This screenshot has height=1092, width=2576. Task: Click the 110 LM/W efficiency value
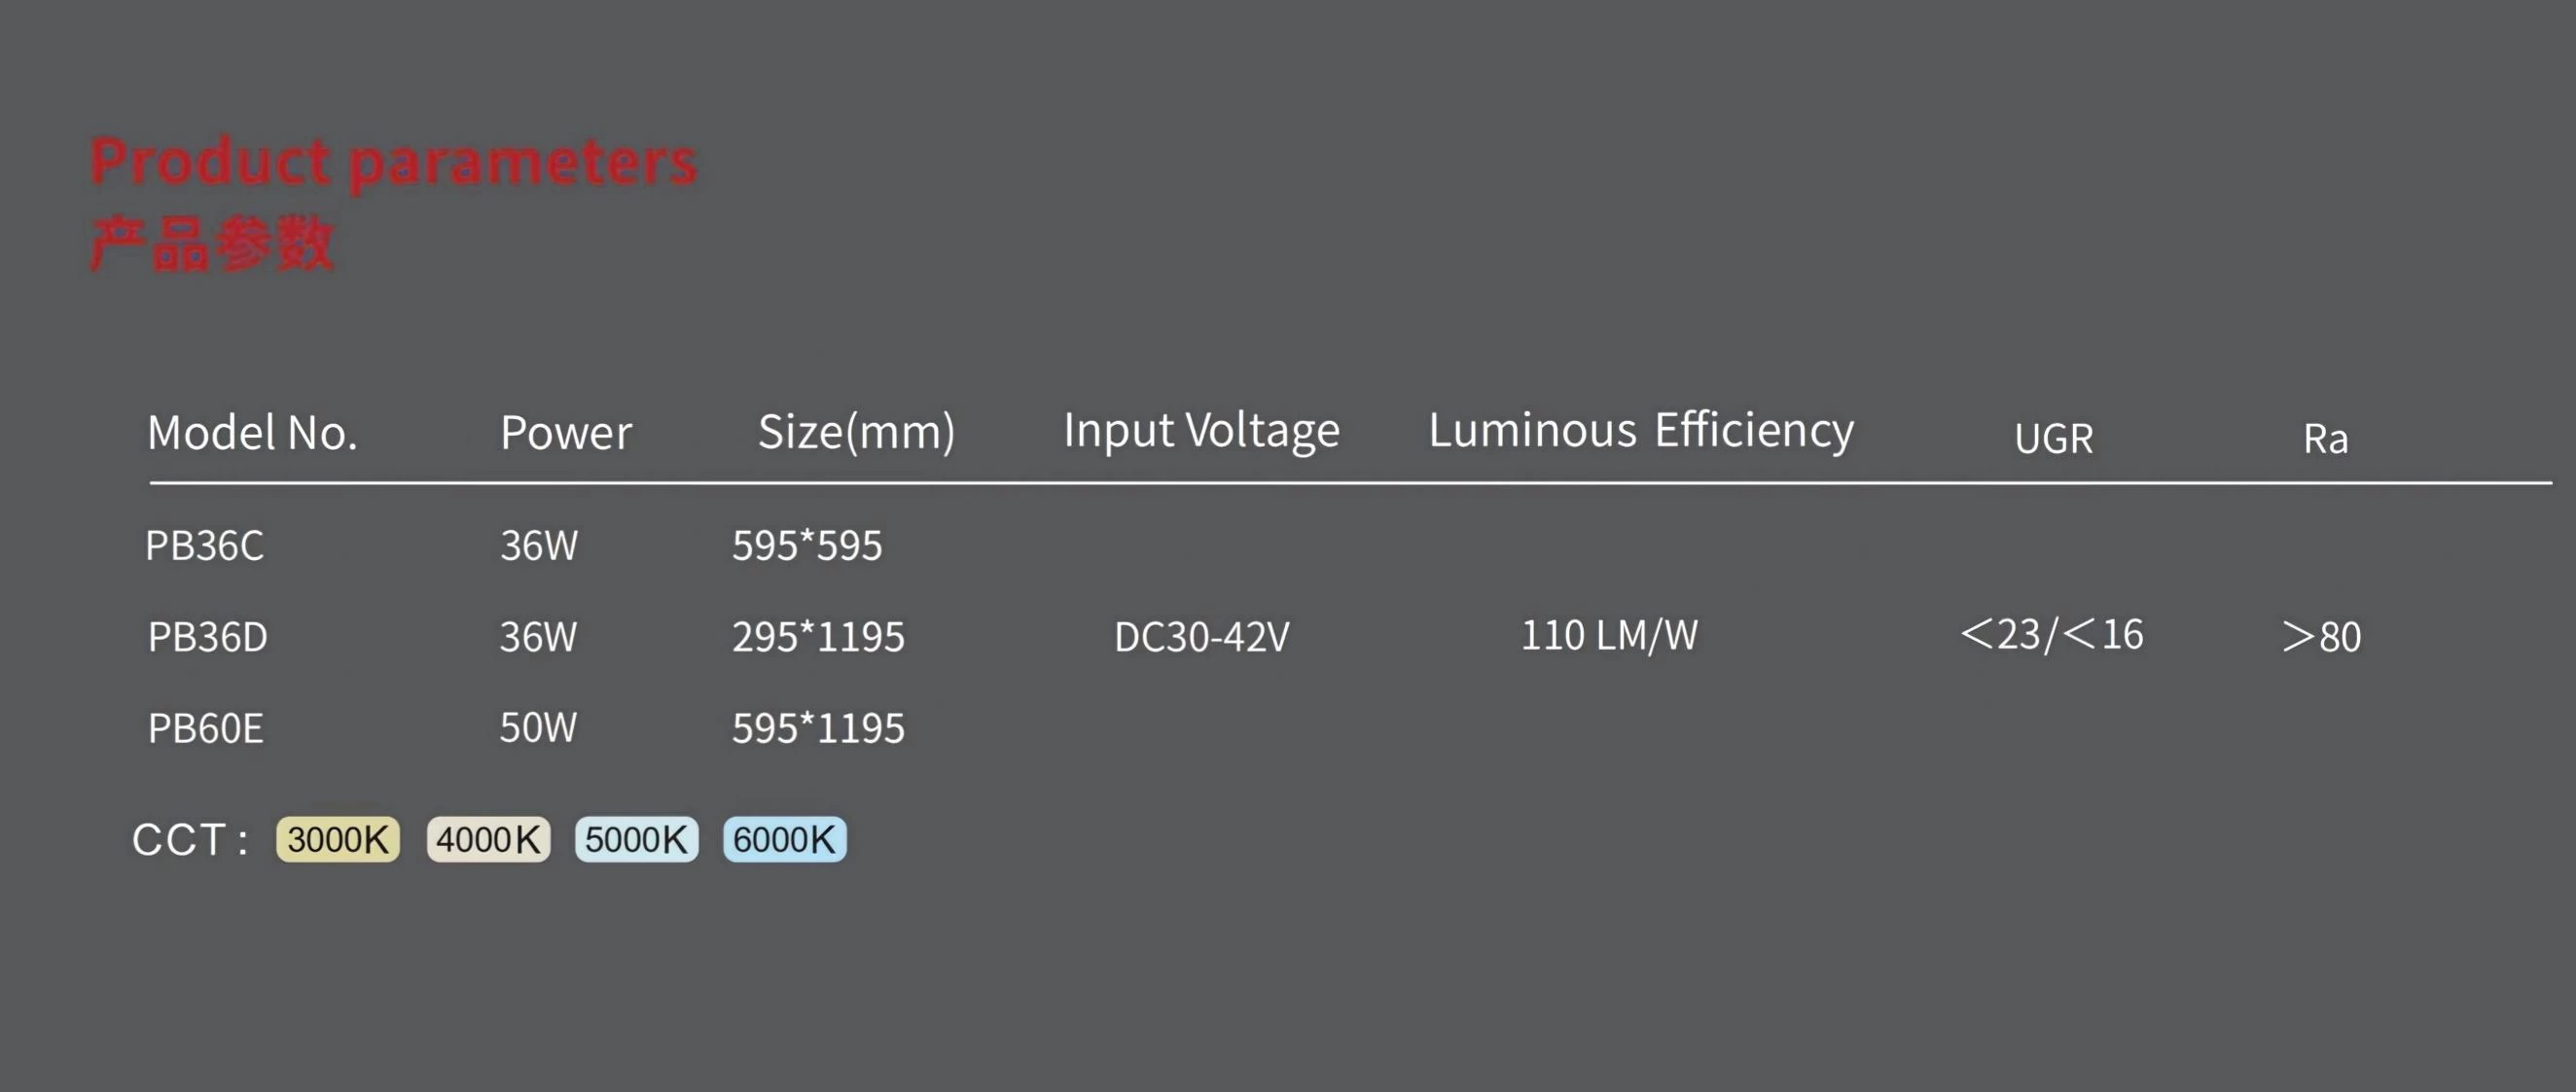coord(1609,635)
